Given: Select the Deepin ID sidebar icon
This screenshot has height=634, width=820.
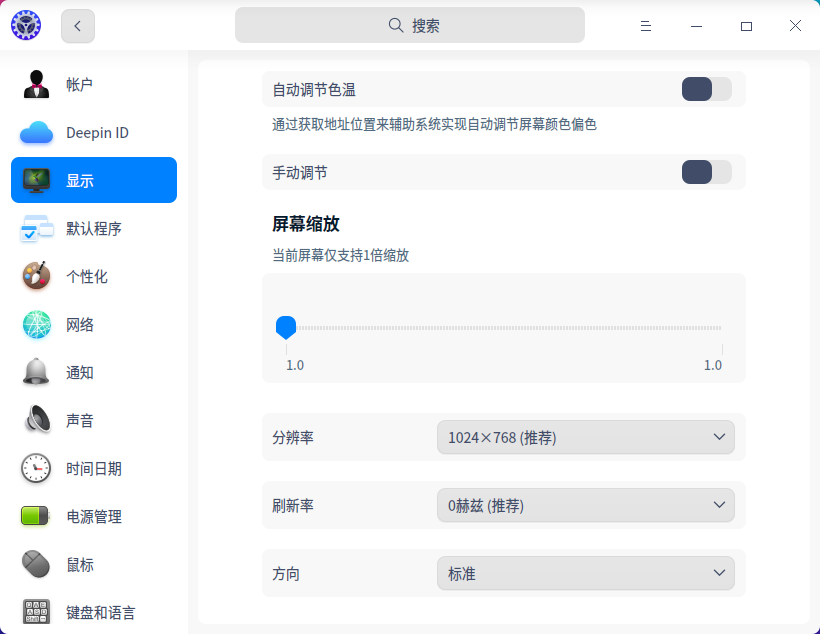Looking at the screenshot, I should [x=35, y=132].
